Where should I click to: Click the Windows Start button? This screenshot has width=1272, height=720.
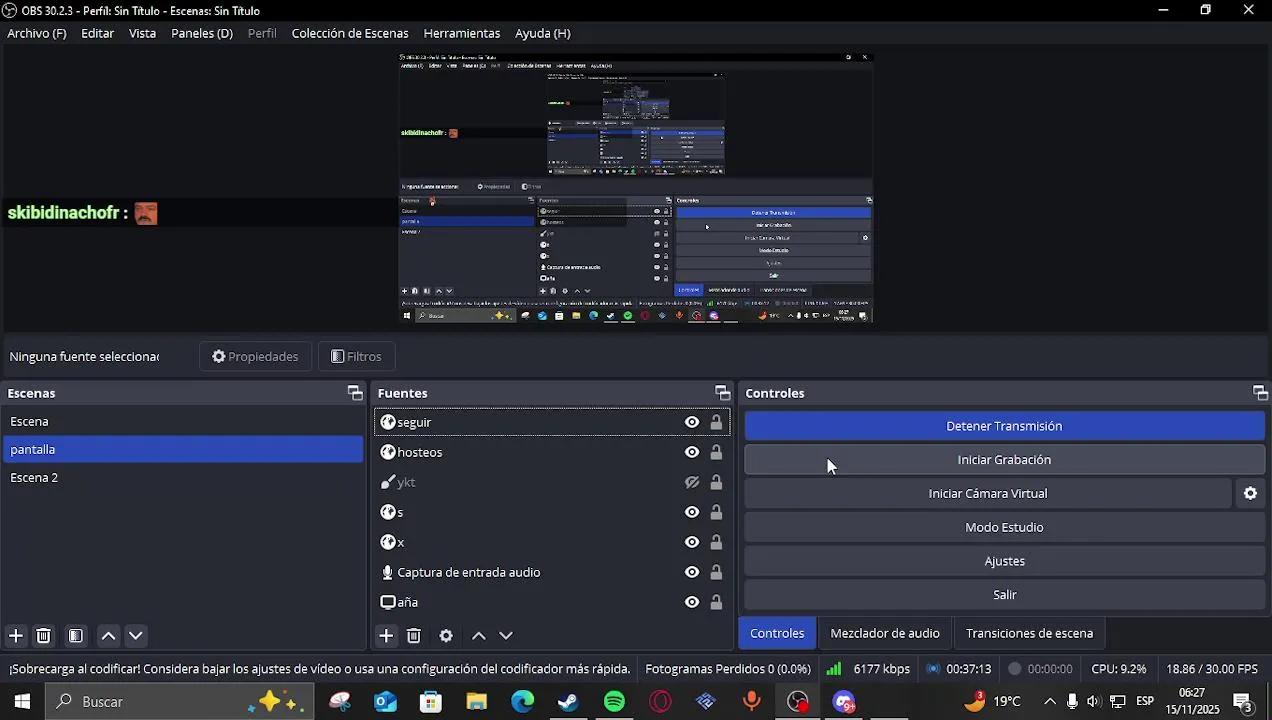click(22, 702)
